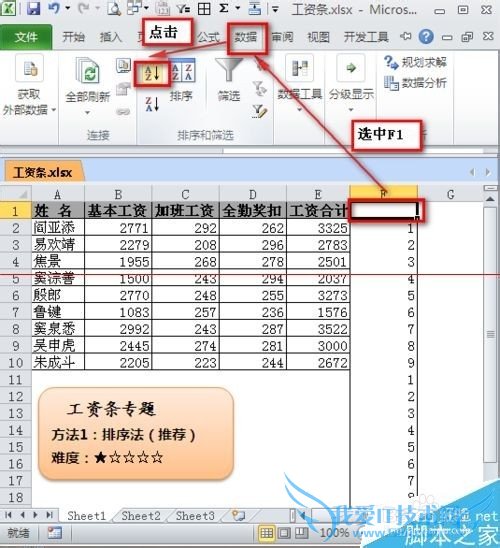
Task: Expand the 全部刷新 dropdown arrow
Action: click(88, 113)
